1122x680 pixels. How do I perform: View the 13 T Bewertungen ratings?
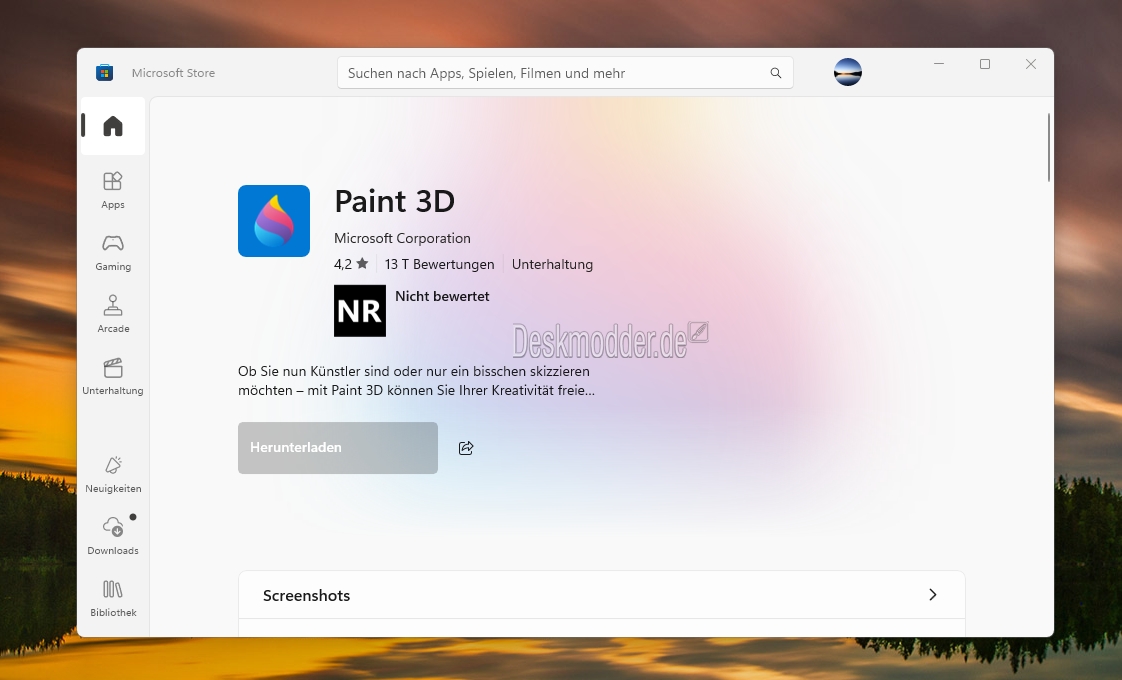coord(439,264)
